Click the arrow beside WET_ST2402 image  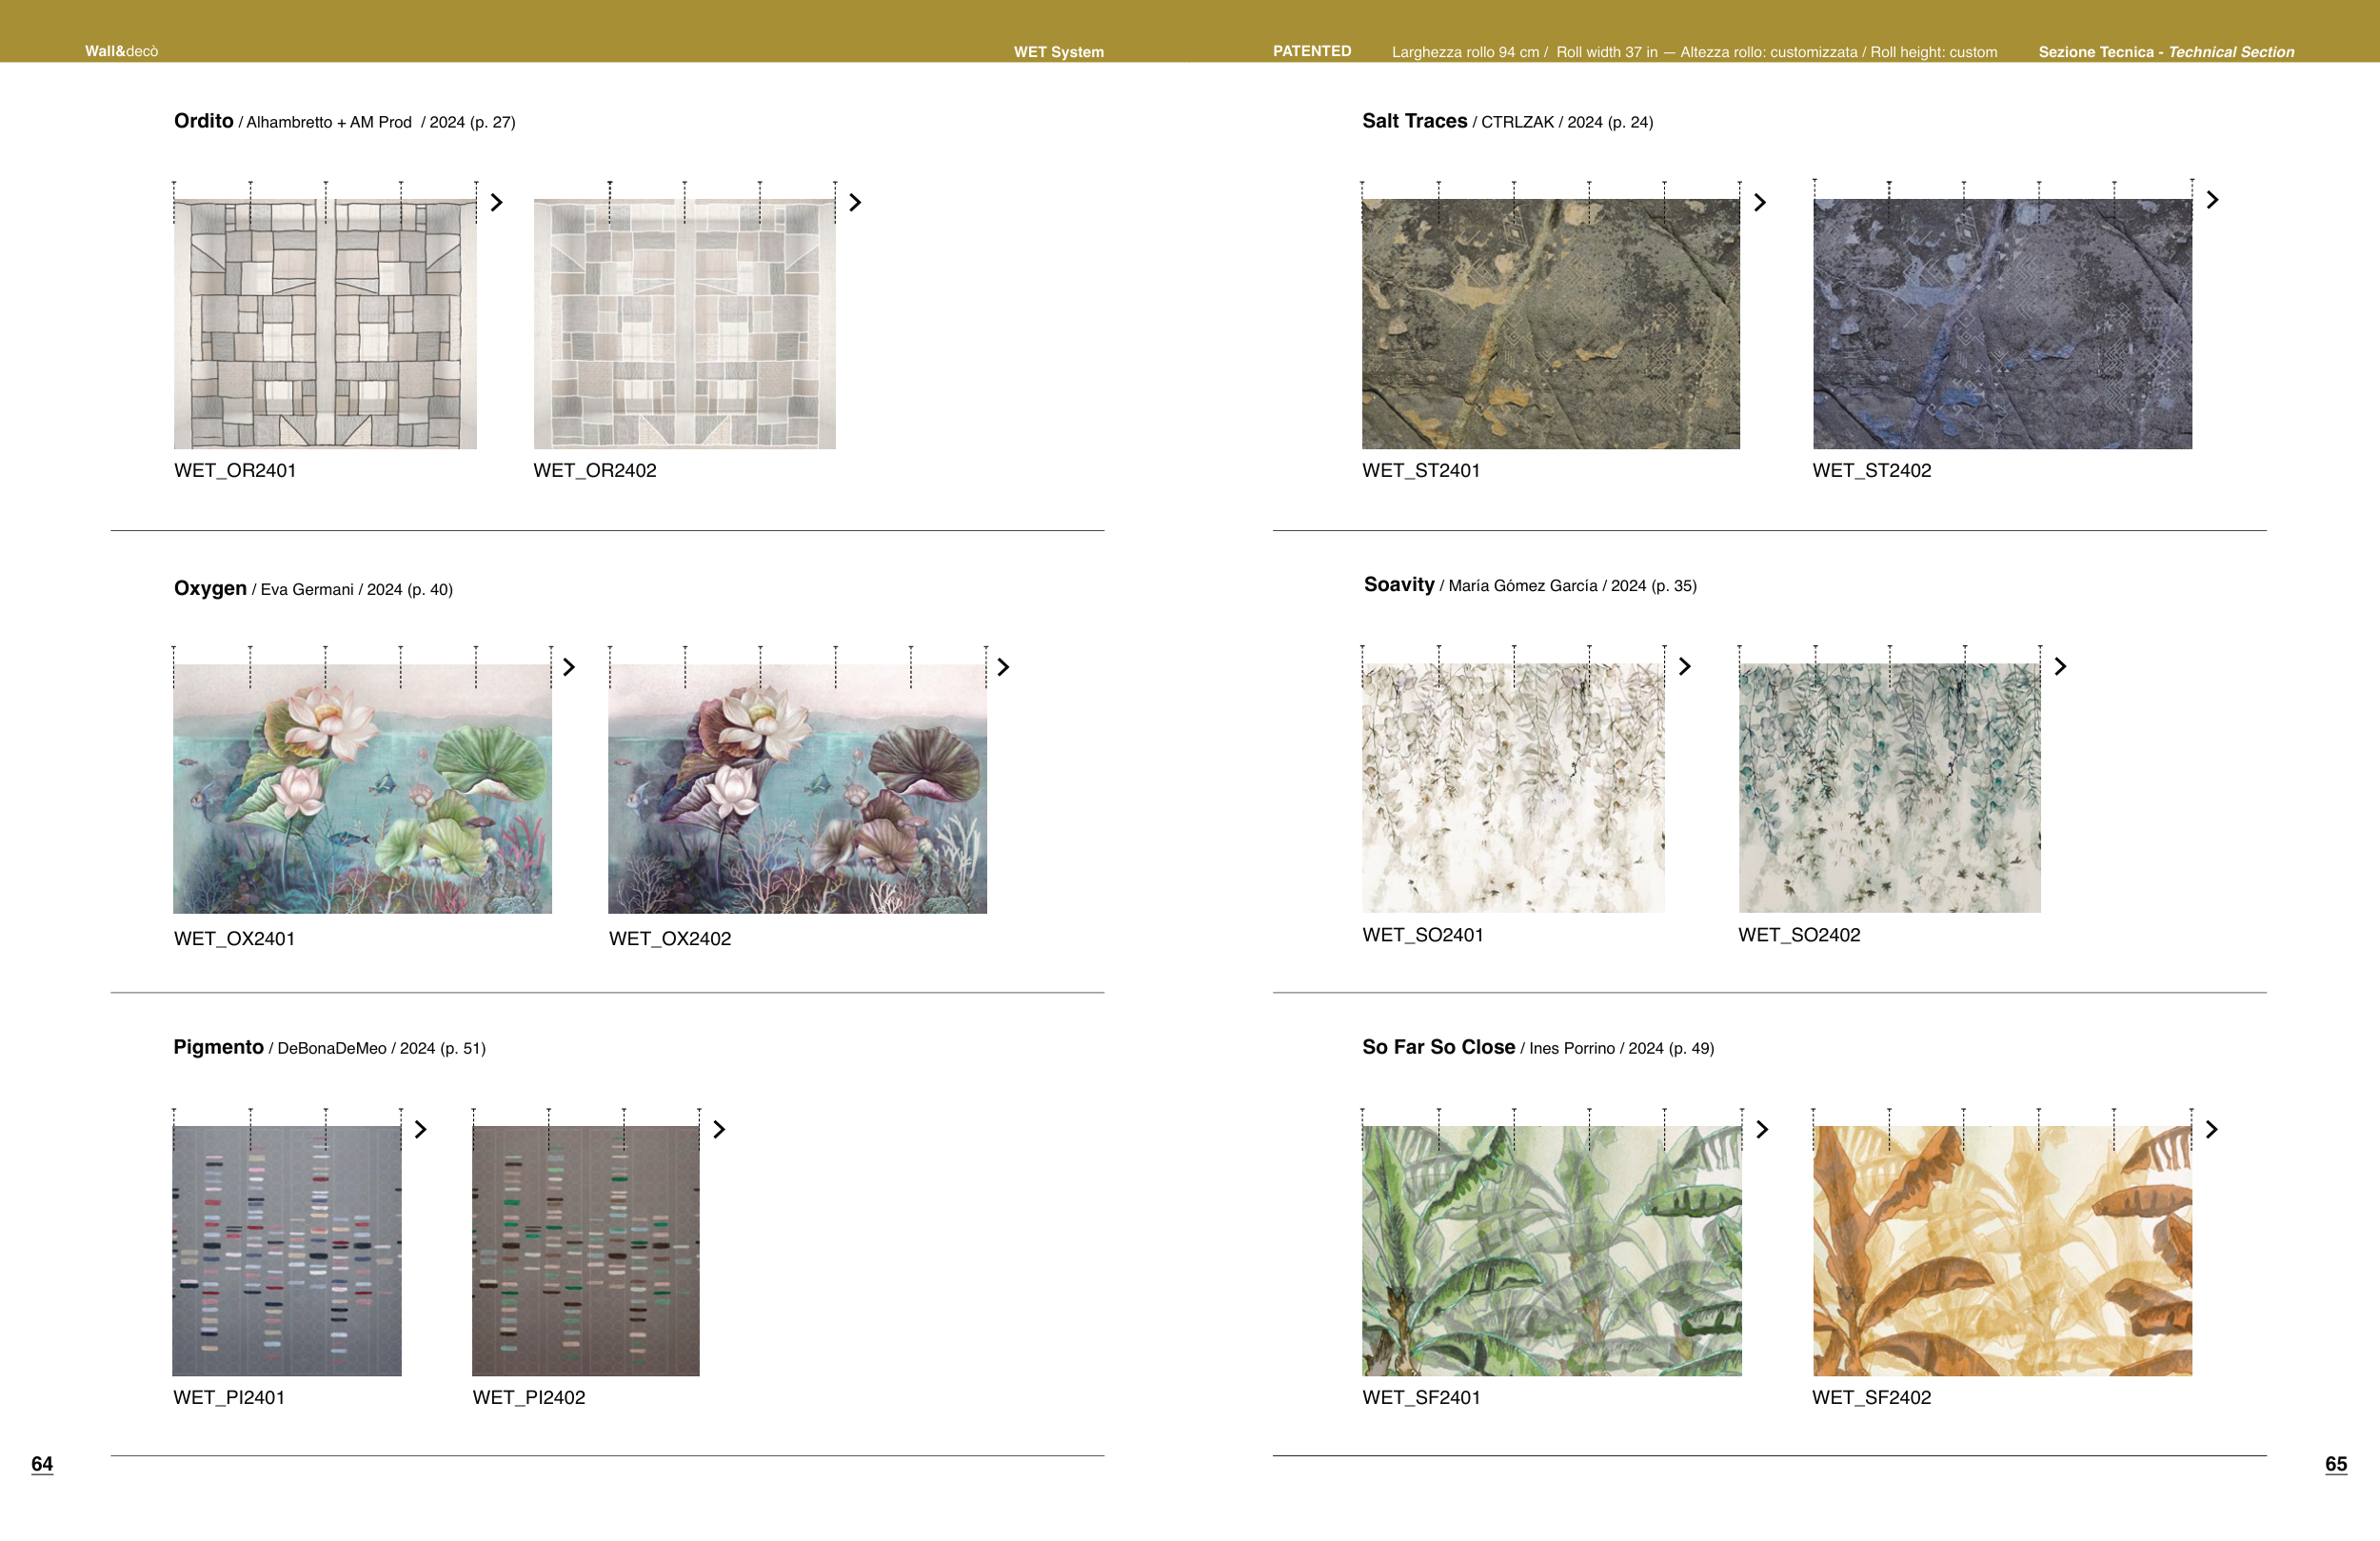click(2212, 200)
